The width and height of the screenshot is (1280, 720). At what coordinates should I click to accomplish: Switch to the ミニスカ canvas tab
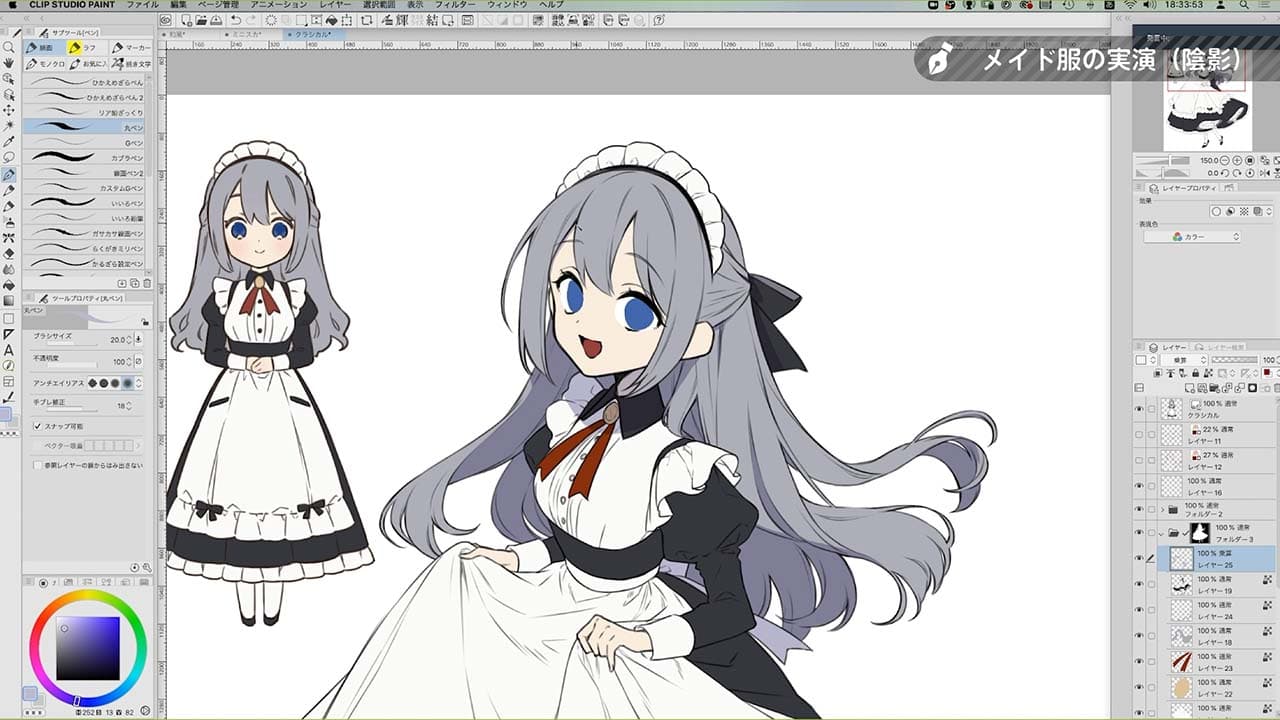pyautogui.click(x=247, y=34)
